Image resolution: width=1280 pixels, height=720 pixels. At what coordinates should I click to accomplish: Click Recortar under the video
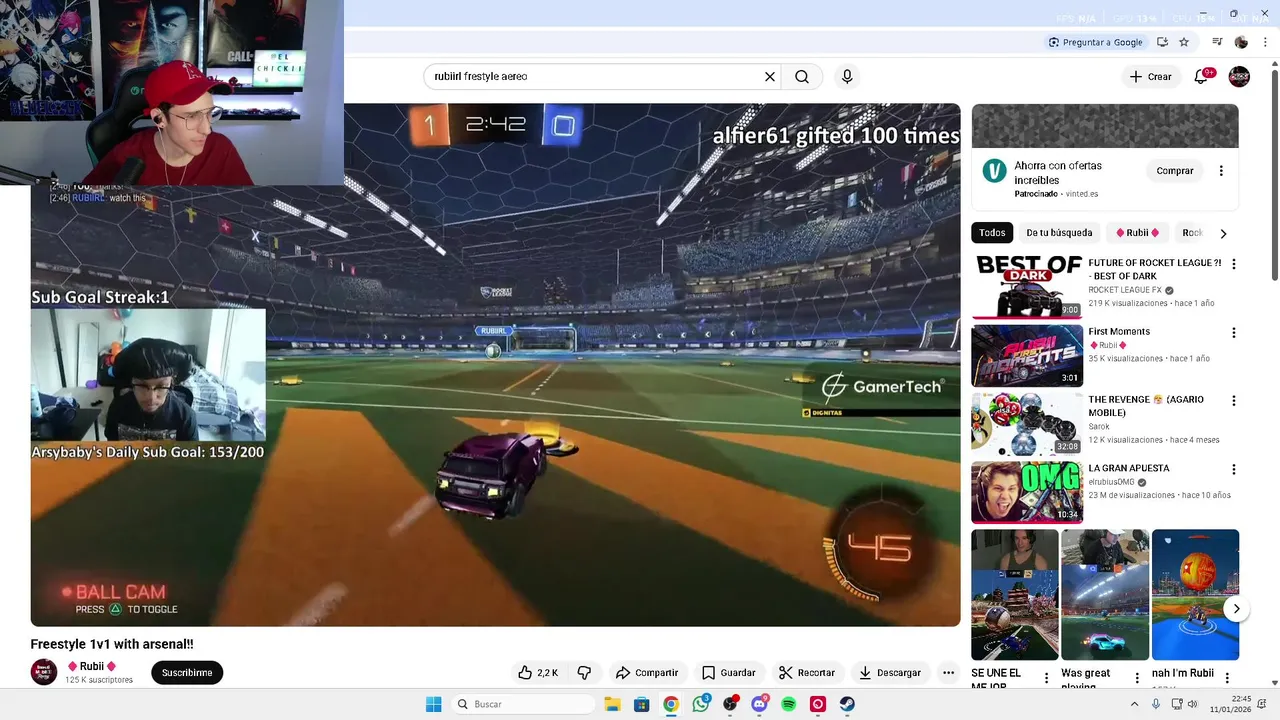click(806, 673)
